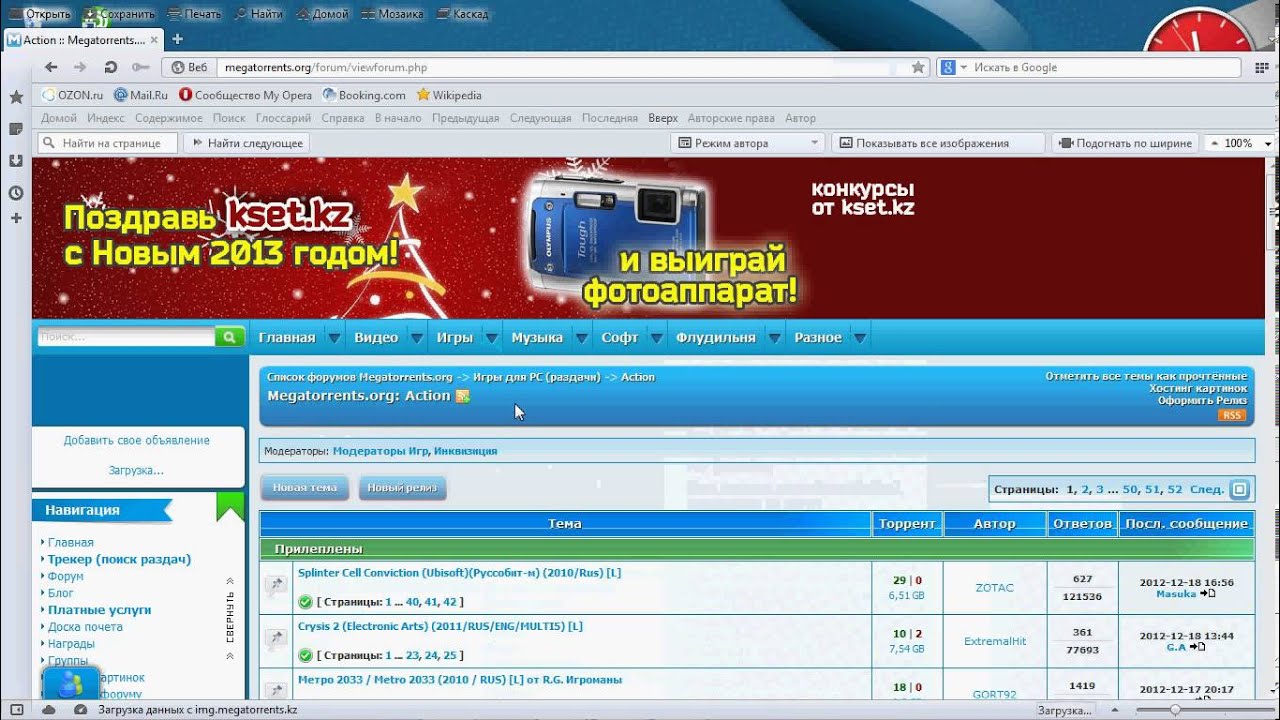Open the RSS feed orange button
Screen dimensions: 1280x720
tap(1232, 415)
